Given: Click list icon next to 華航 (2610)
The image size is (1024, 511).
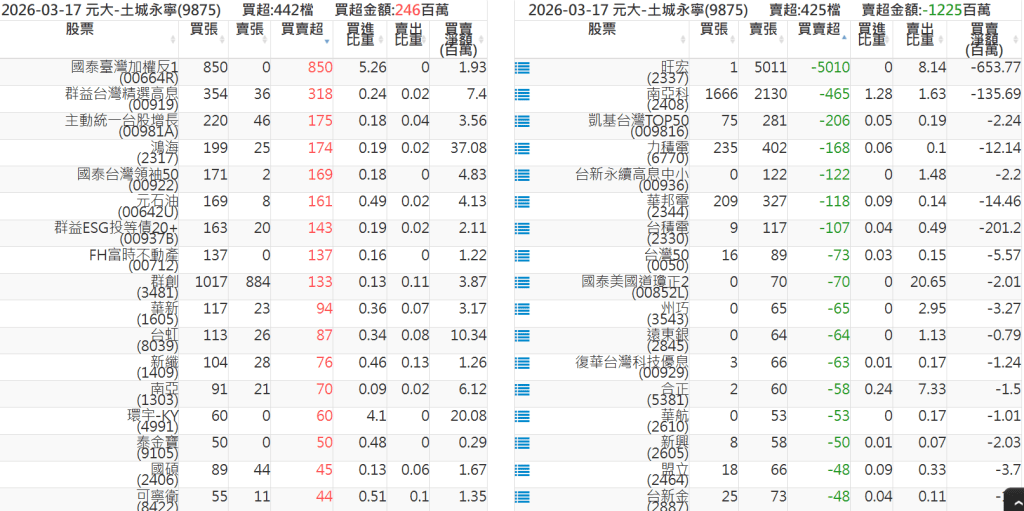Looking at the screenshot, I should click(521, 418).
